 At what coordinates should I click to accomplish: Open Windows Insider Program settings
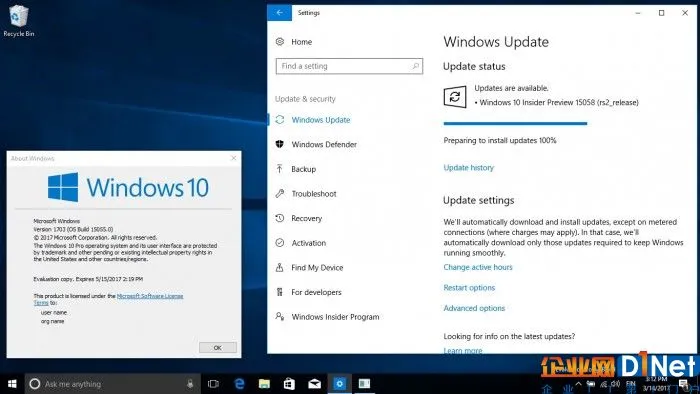[335, 317]
